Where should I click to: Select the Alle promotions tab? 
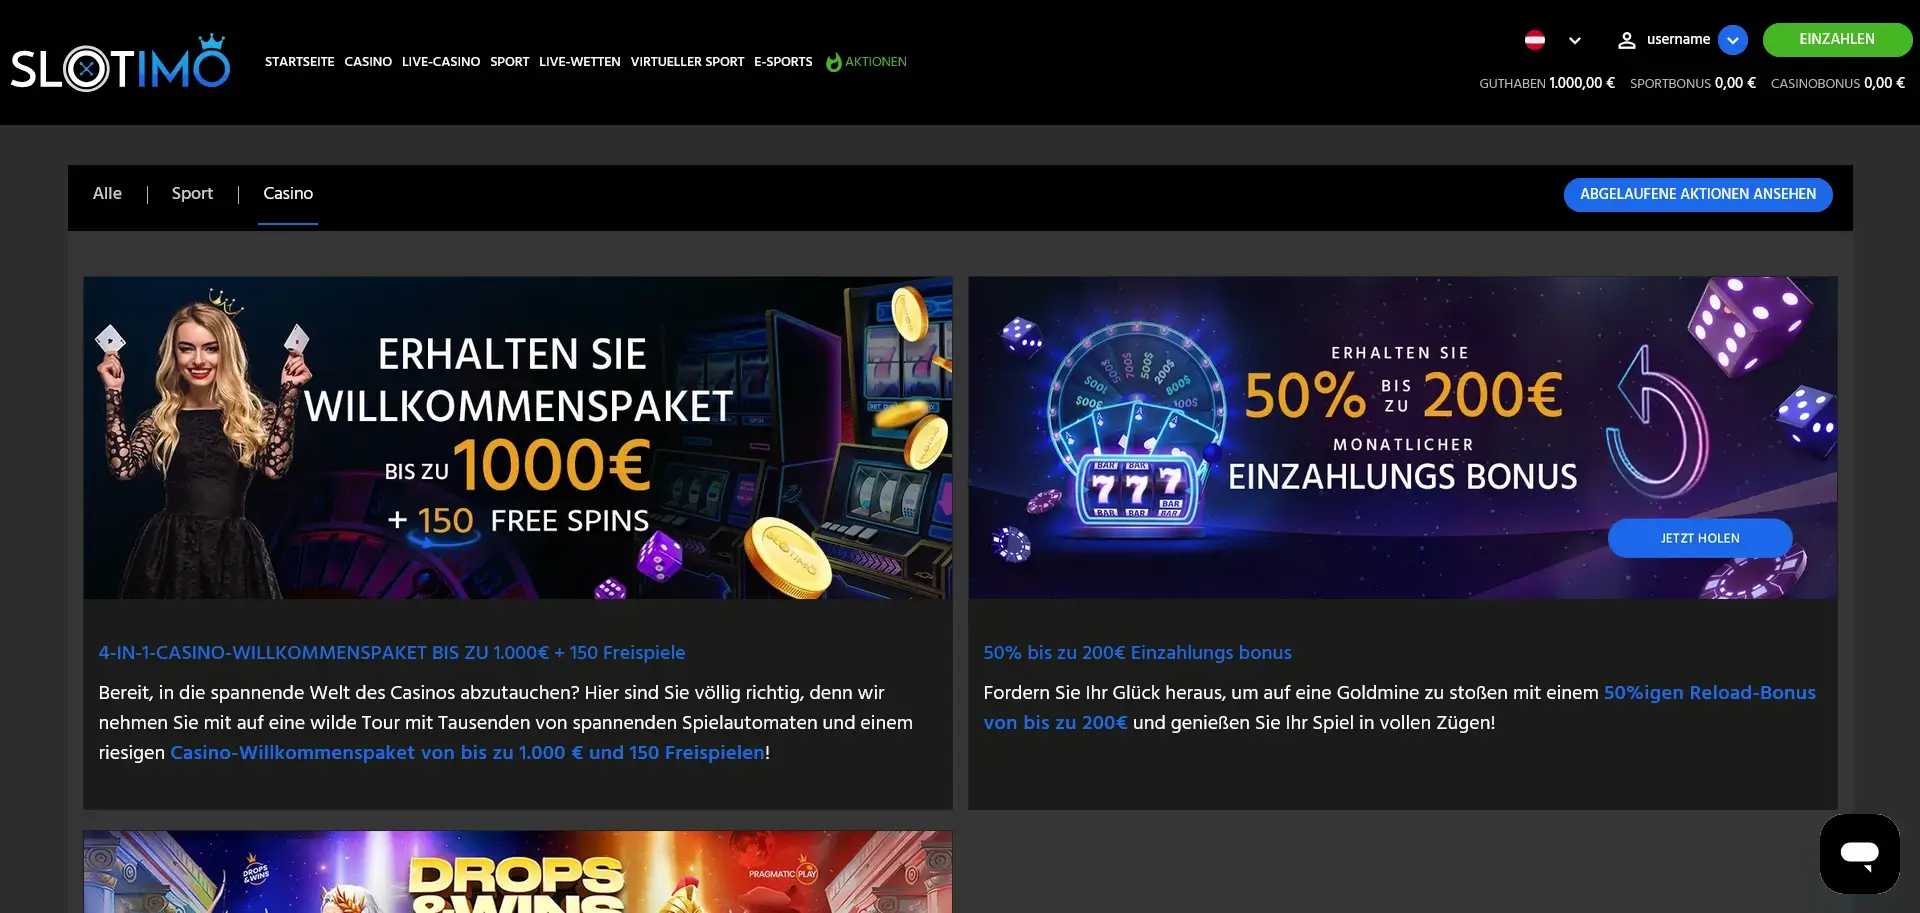click(107, 194)
